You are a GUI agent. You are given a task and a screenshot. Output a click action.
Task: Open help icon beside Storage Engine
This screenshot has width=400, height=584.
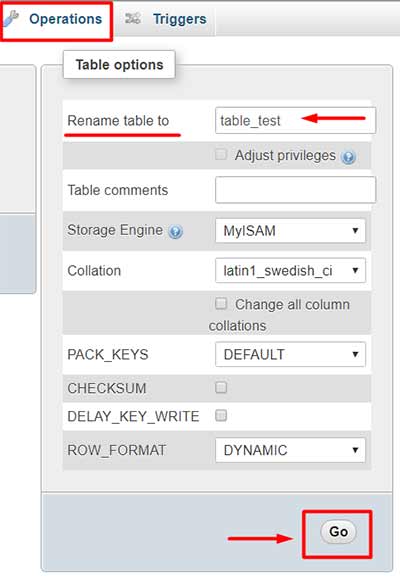pos(175,232)
